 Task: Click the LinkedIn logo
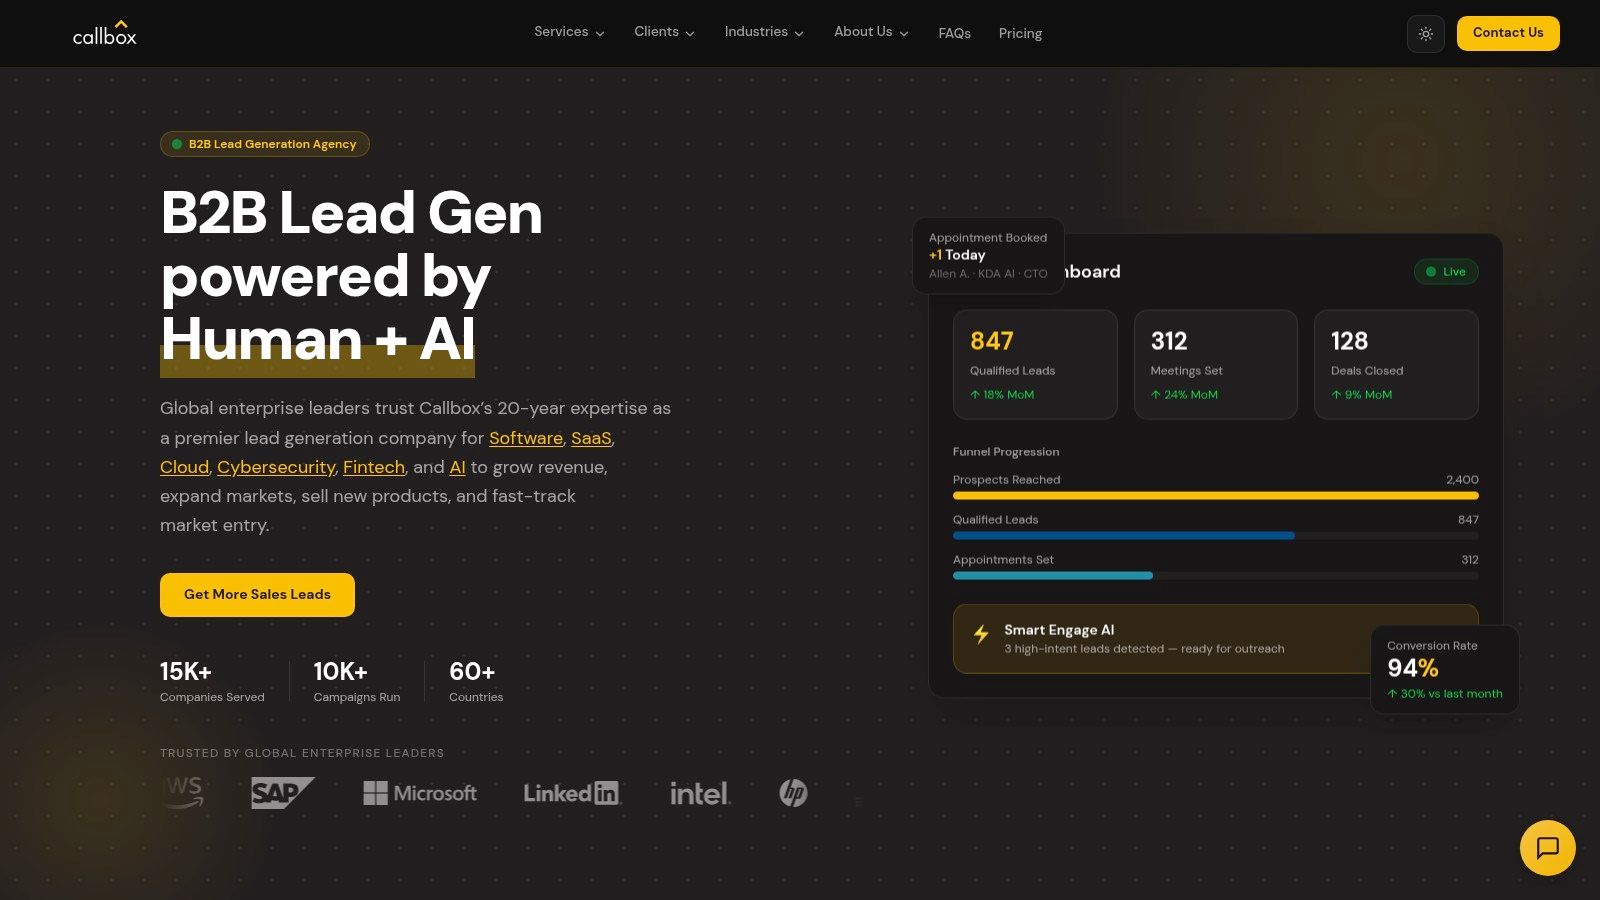[x=572, y=793]
